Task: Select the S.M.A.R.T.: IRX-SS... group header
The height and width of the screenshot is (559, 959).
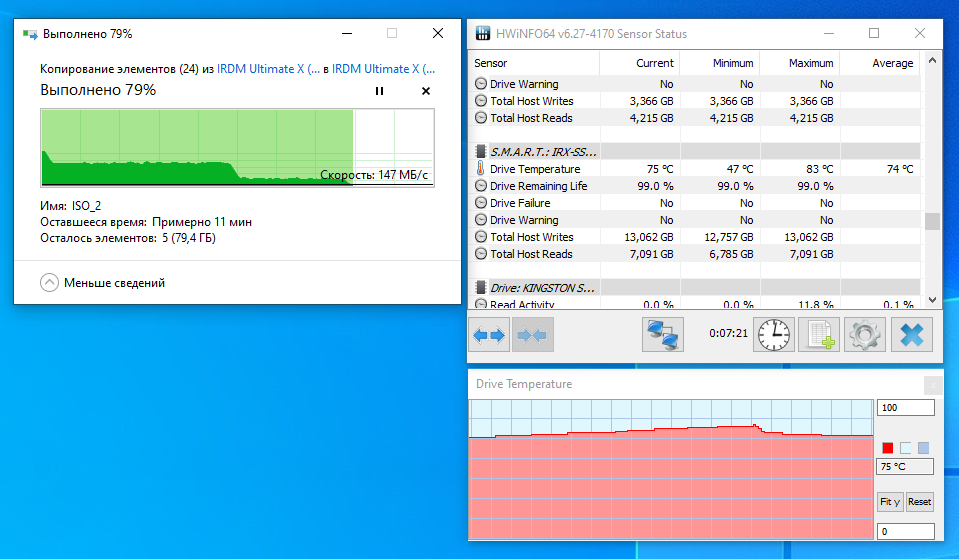Action: [x=695, y=152]
